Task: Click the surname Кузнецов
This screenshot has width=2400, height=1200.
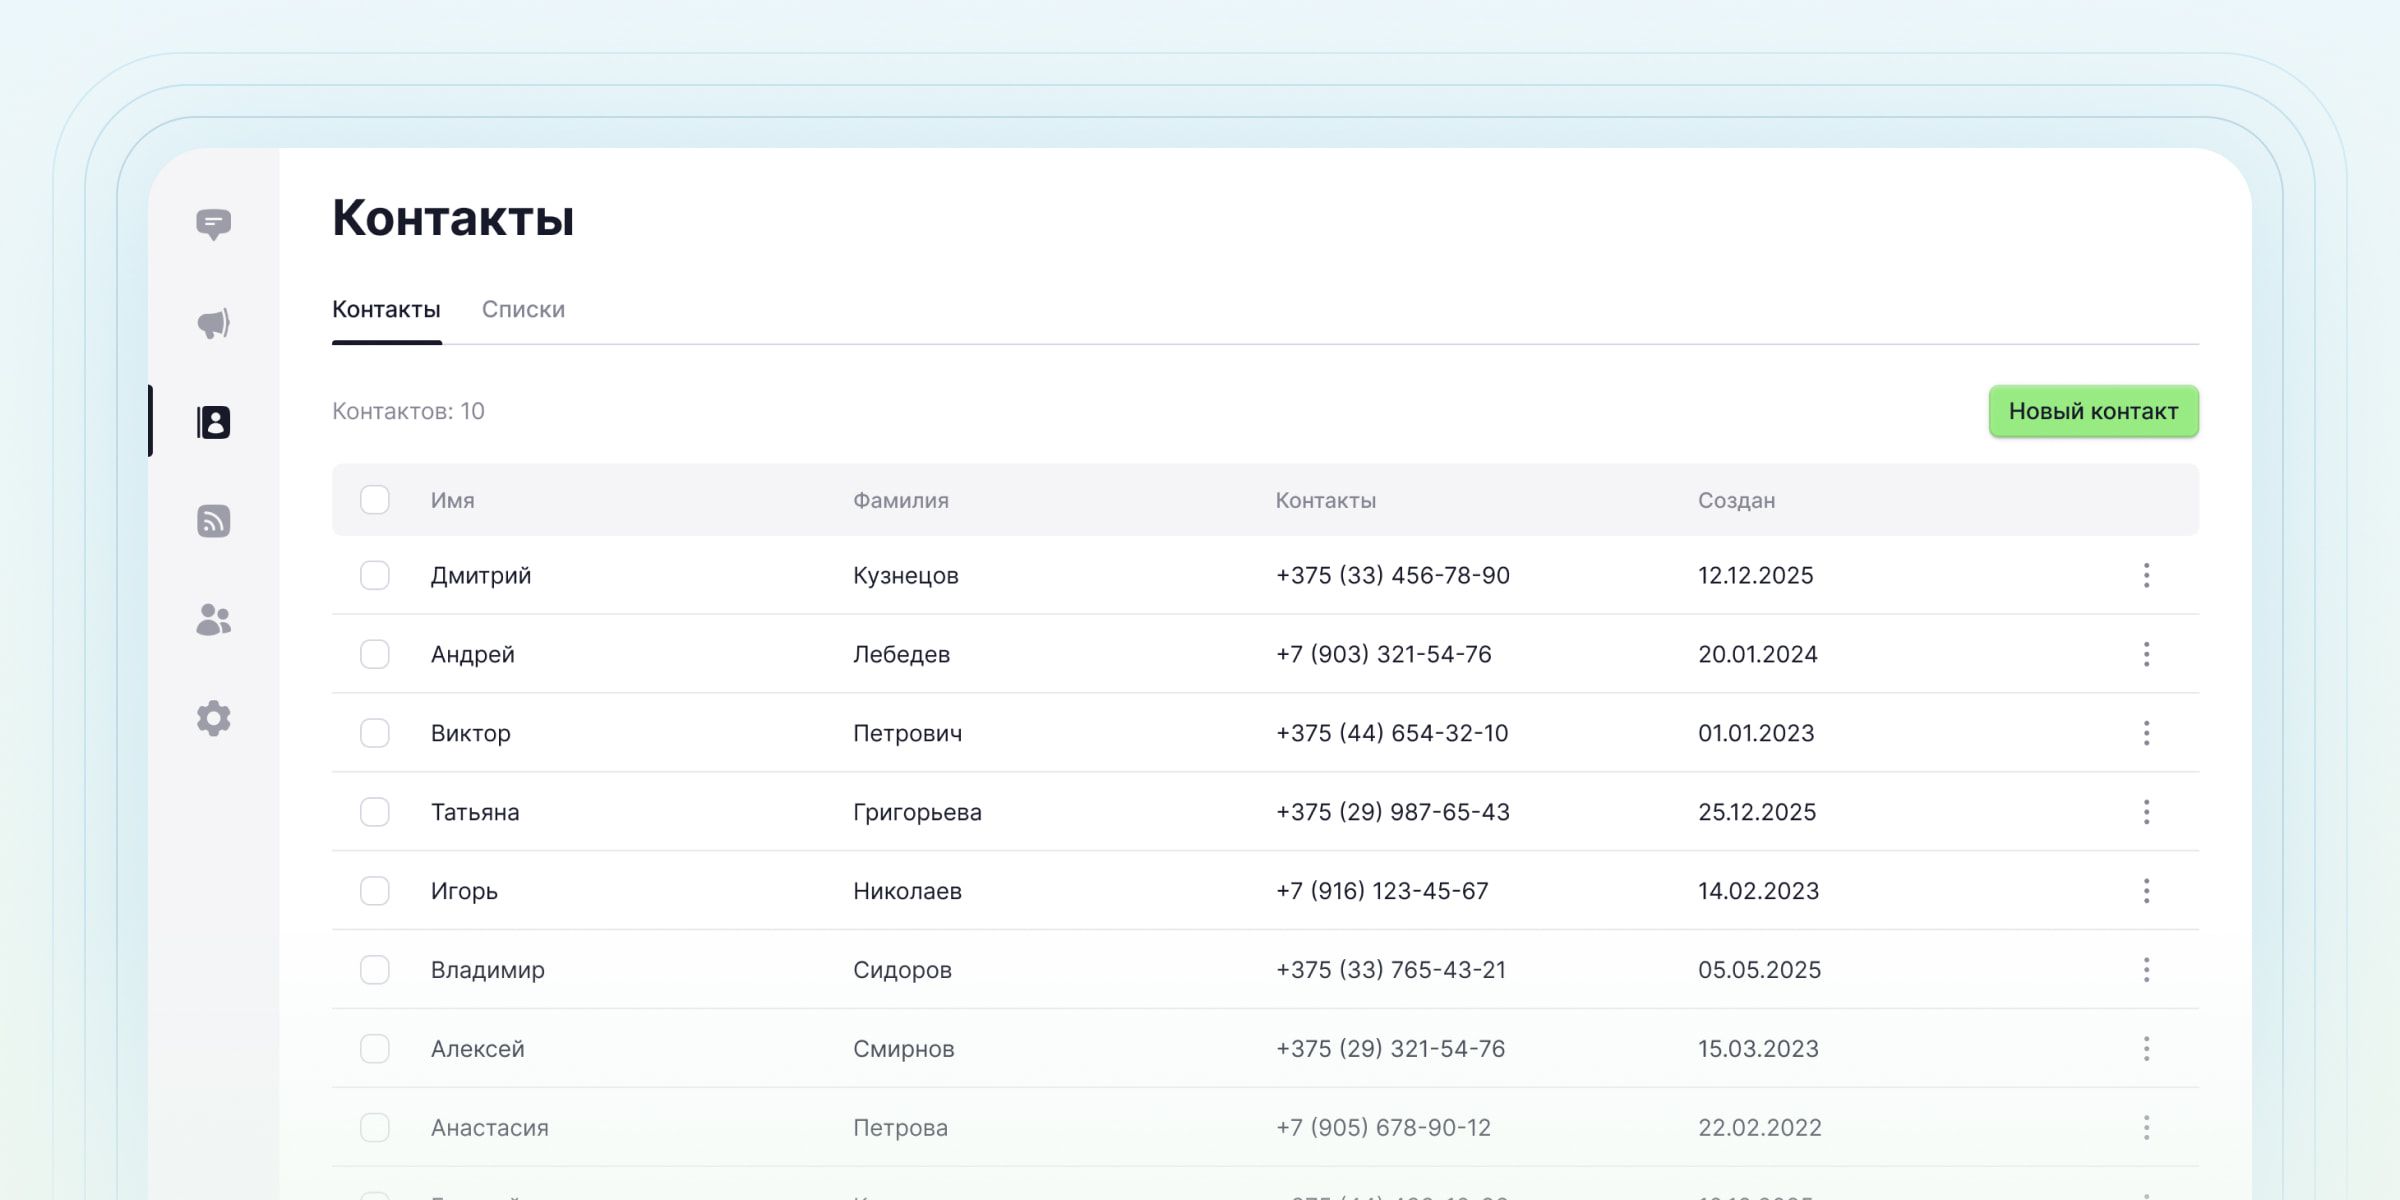Action: 906,576
